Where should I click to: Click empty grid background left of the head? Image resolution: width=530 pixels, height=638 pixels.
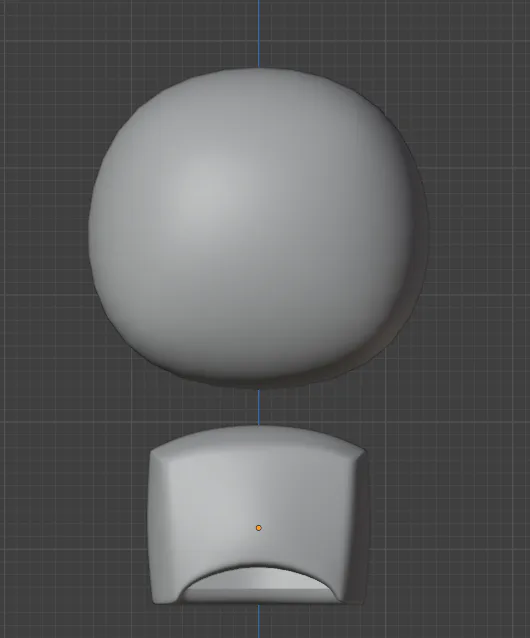tap(44, 228)
